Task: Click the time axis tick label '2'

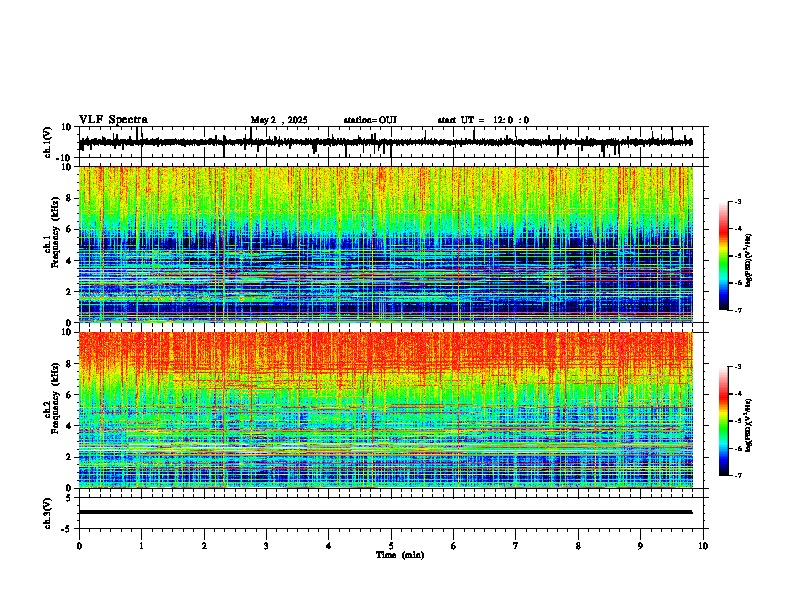Action: click(204, 545)
